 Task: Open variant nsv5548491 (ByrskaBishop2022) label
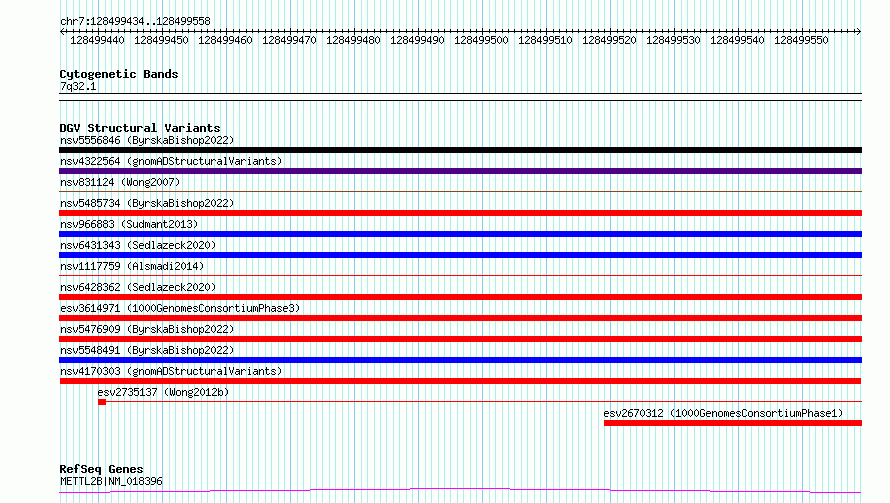(x=147, y=350)
